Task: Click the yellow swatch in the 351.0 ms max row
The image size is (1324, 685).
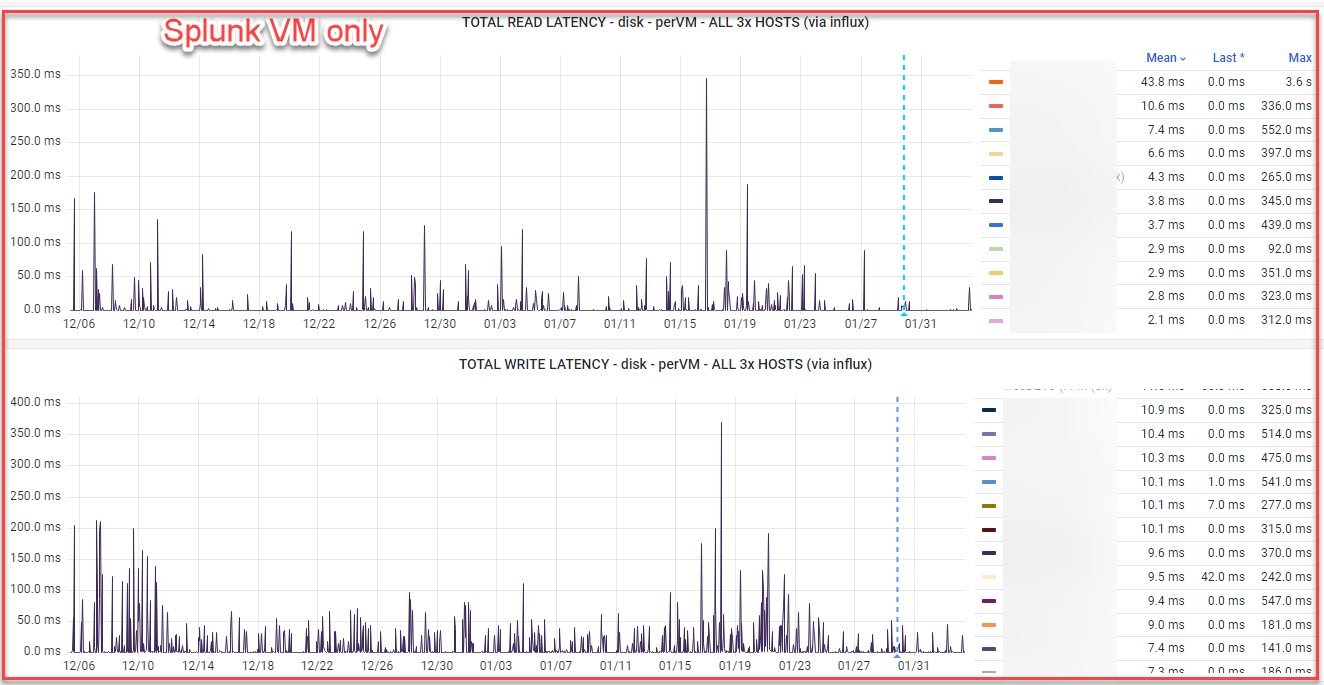Action: [995, 273]
